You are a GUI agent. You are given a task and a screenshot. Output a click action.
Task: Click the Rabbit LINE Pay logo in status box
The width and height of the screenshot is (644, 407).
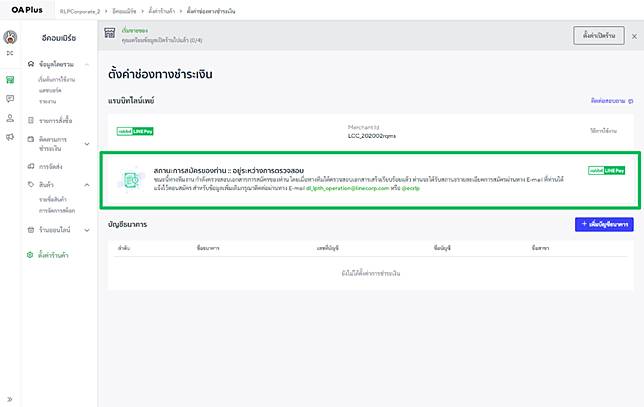606,171
